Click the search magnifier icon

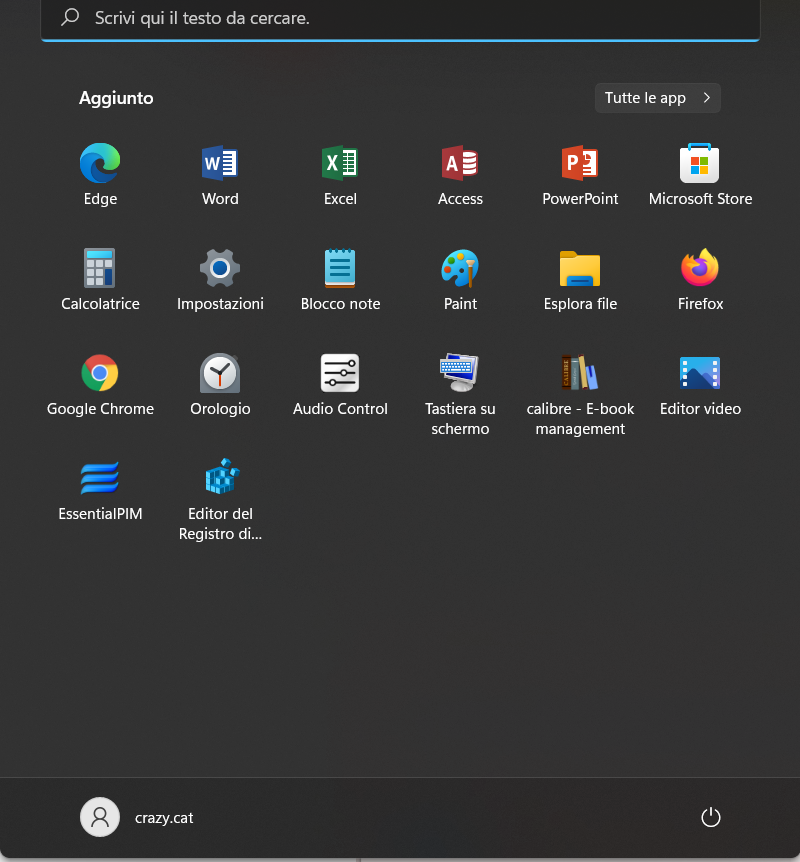click(70, 18)
